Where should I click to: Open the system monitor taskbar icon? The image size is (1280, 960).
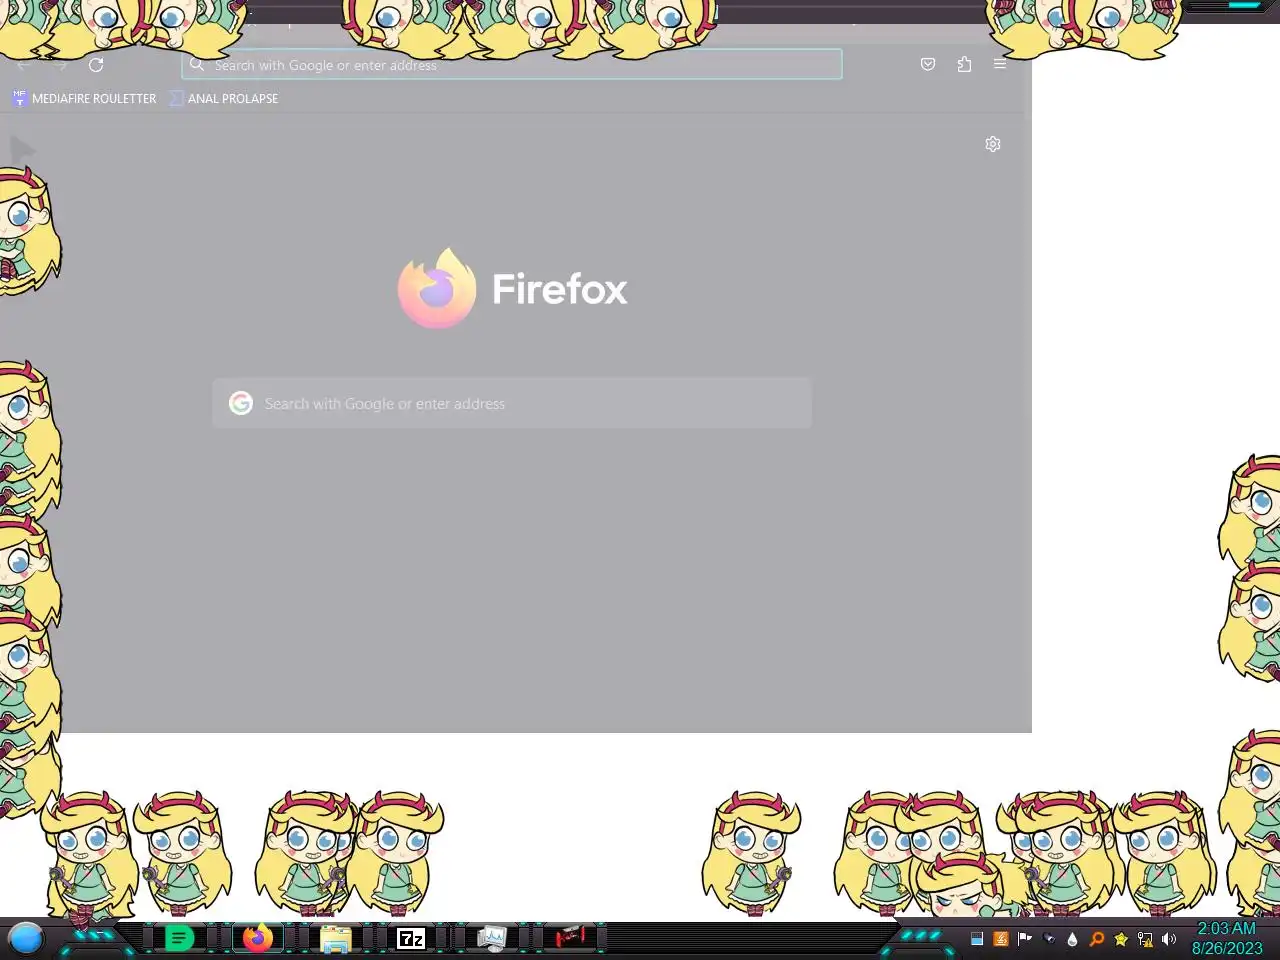tap(491, 938)
